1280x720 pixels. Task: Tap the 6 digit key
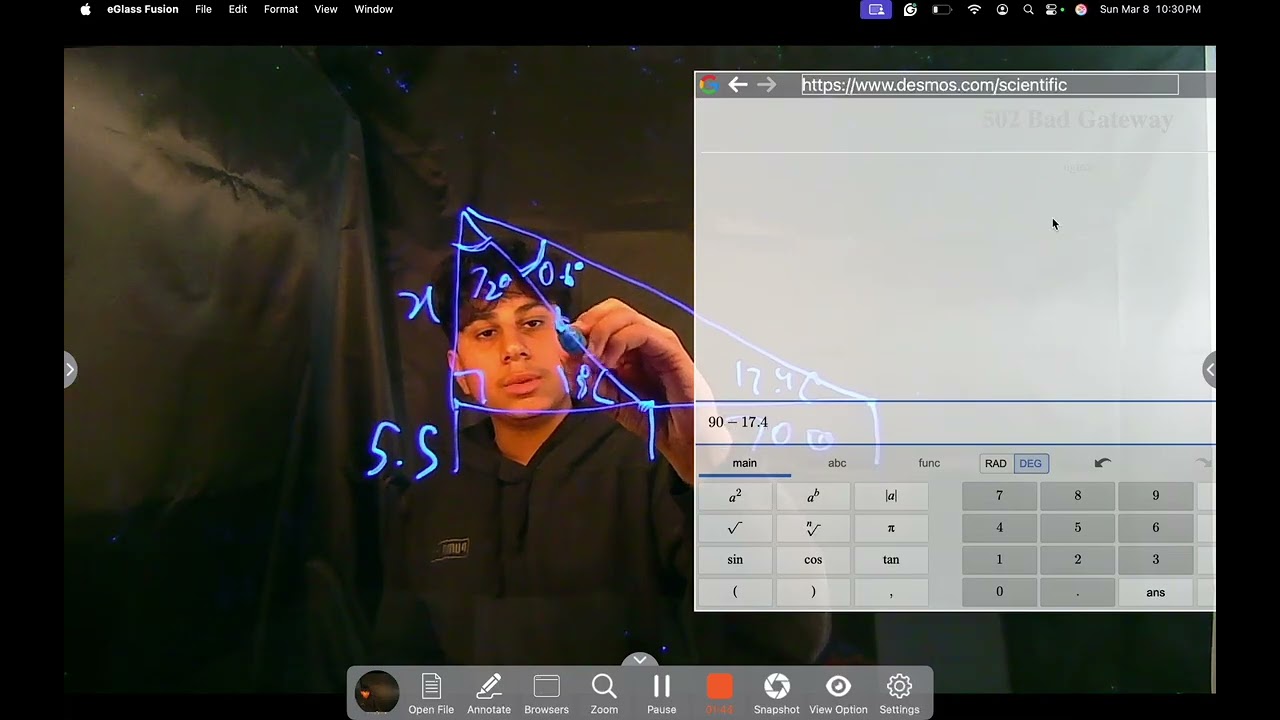(x=1155, y=528)
